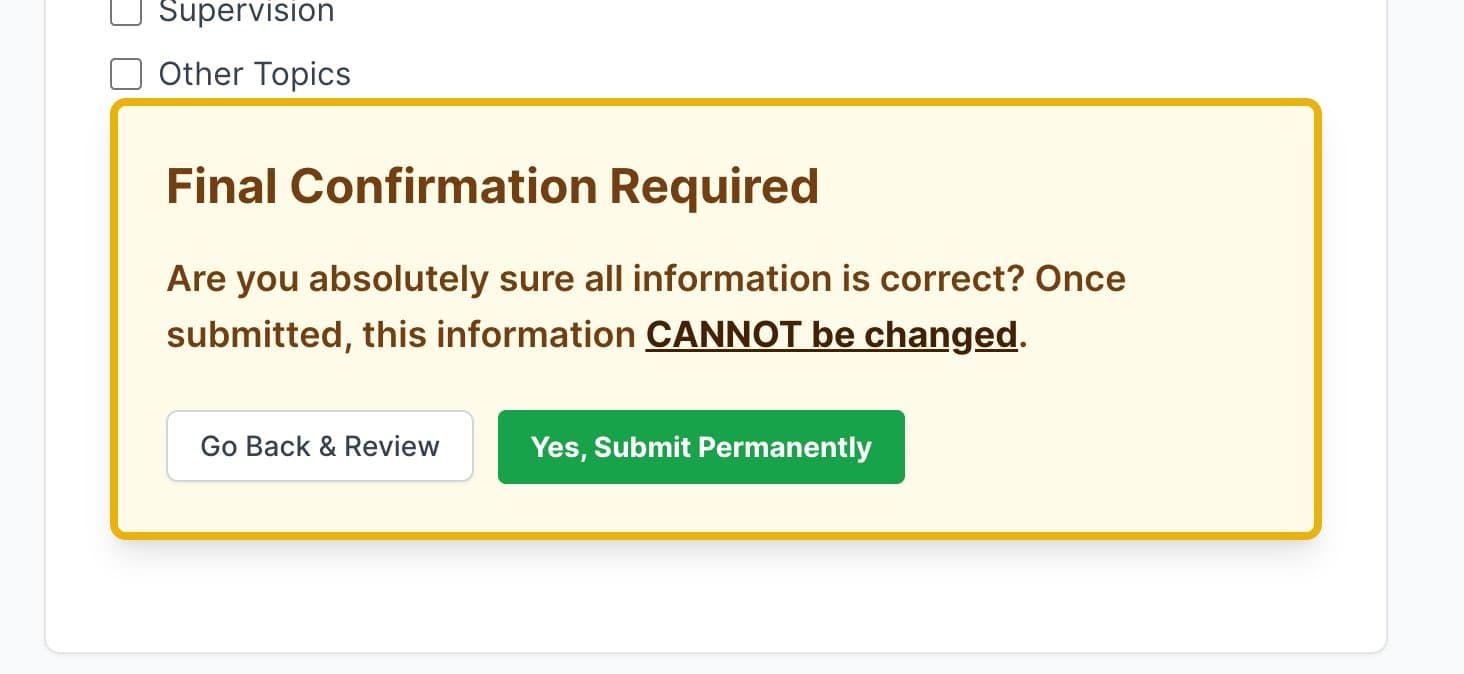Click the confirmation warning message text
Viewport: 1464px width, 674px height.
646,279
